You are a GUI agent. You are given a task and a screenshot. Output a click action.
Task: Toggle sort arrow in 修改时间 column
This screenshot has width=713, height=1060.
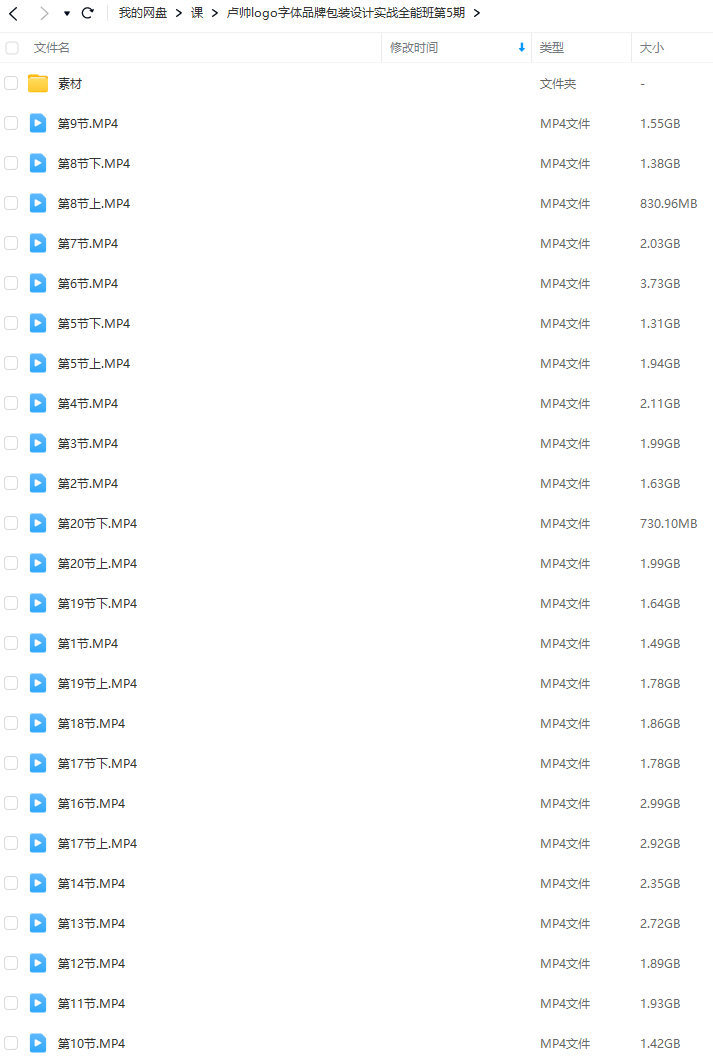(x=522, y=47)
